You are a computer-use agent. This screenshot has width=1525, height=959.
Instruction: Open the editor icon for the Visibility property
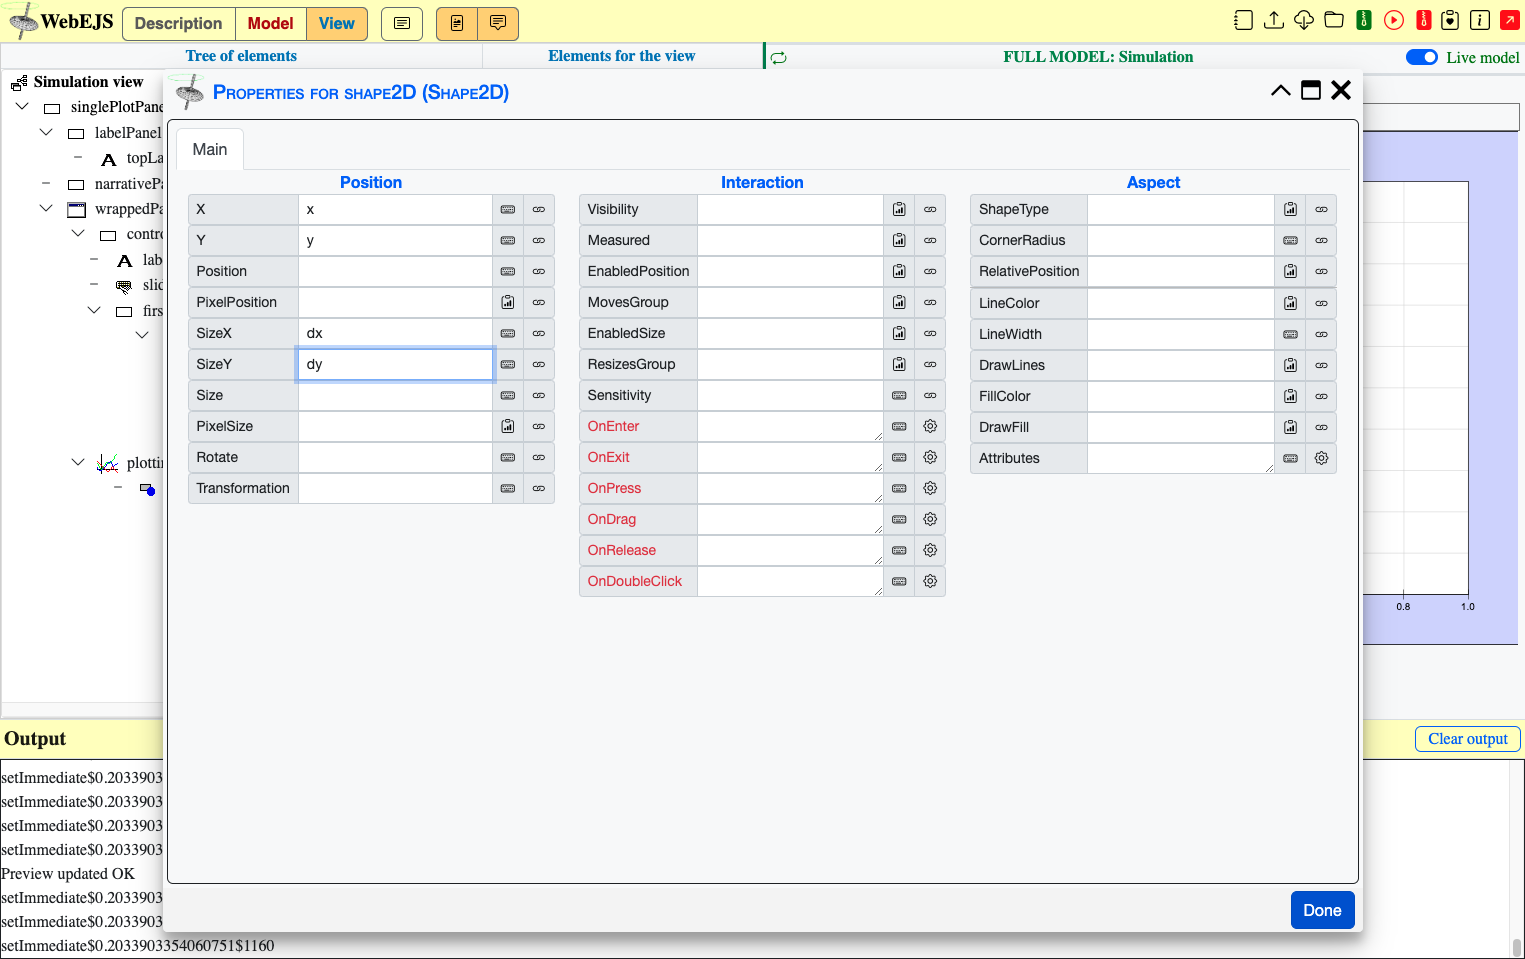click(x=900, y=210)
